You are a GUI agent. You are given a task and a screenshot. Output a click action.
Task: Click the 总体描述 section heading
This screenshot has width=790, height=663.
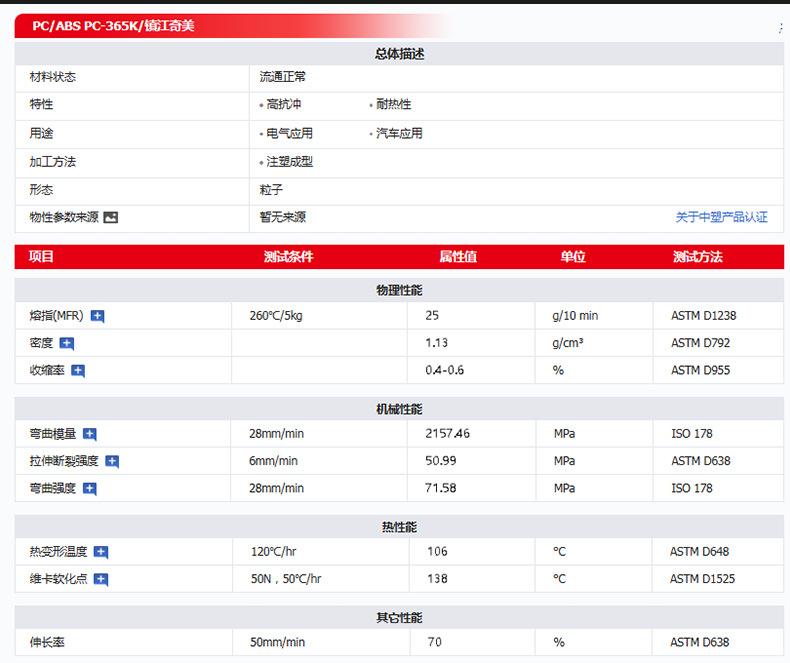click(399, 54)
